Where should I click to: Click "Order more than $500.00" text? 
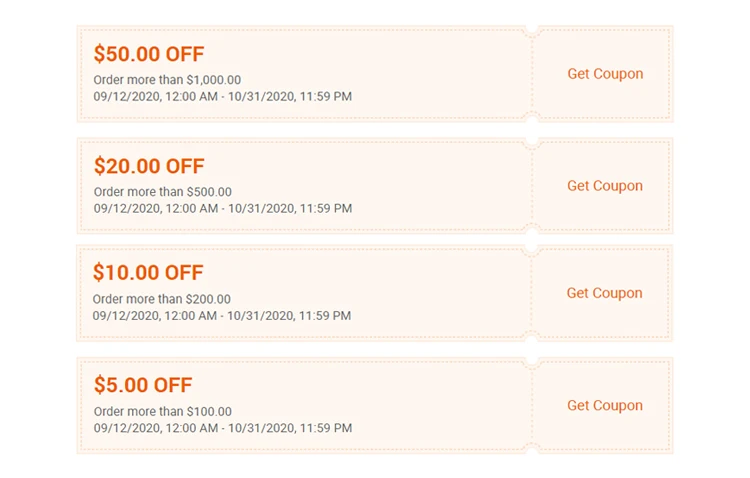coord(163,192)
